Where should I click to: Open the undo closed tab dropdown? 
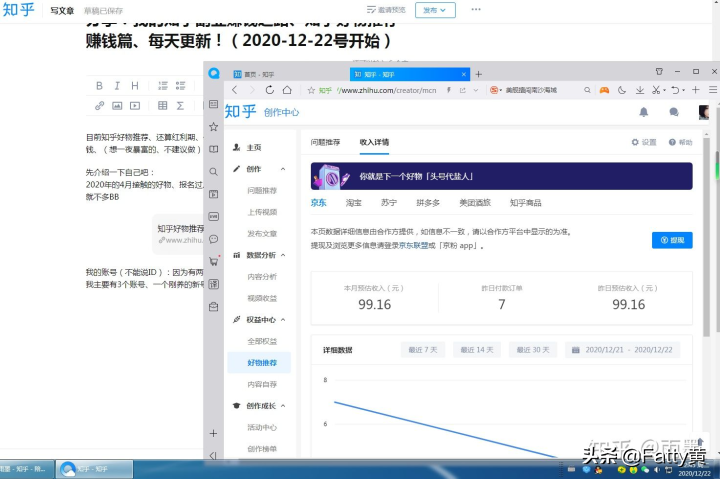(683, 90)
